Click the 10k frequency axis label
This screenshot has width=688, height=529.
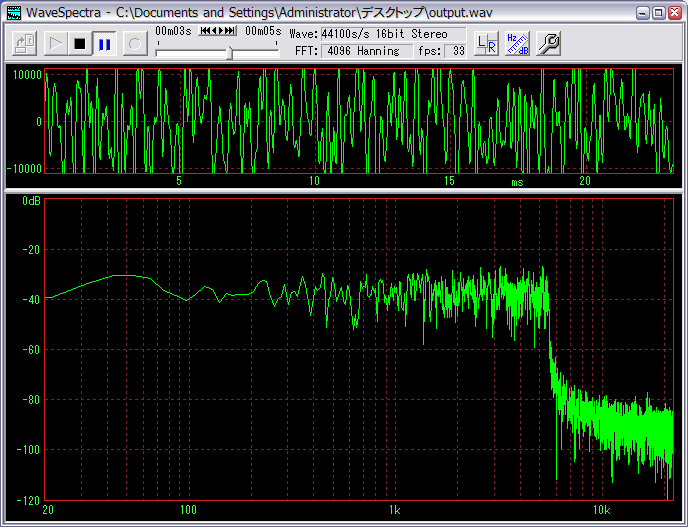(x=602, y=510)
